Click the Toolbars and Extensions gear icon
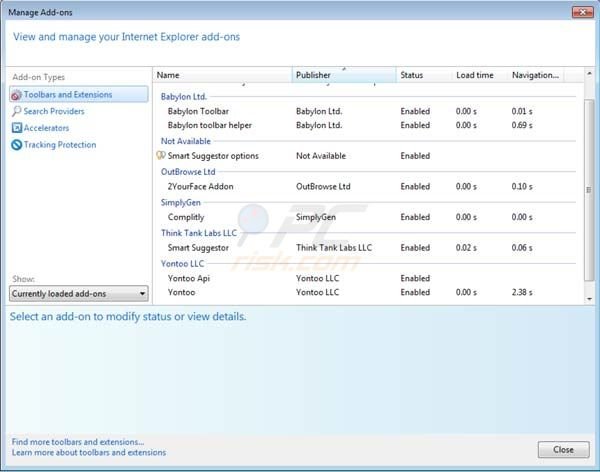600x472 pixels. click(x=16, y=95)
